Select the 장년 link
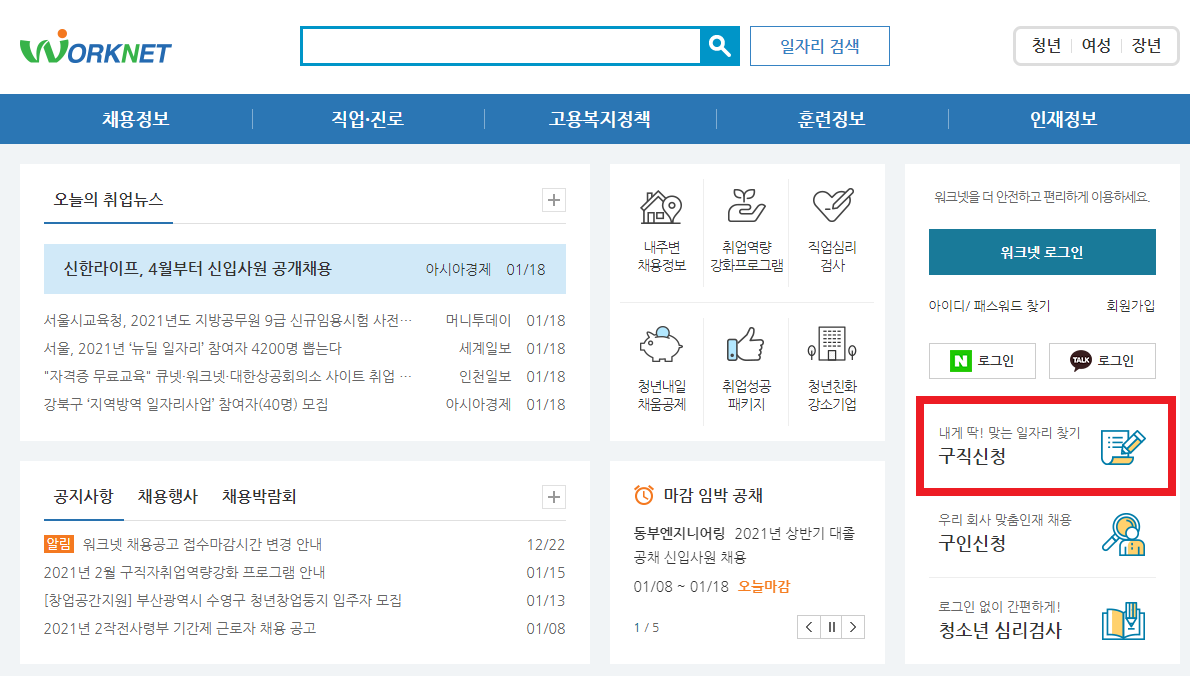The height and width of the screenshot is (676, 1190). [x=1146, y=46]
